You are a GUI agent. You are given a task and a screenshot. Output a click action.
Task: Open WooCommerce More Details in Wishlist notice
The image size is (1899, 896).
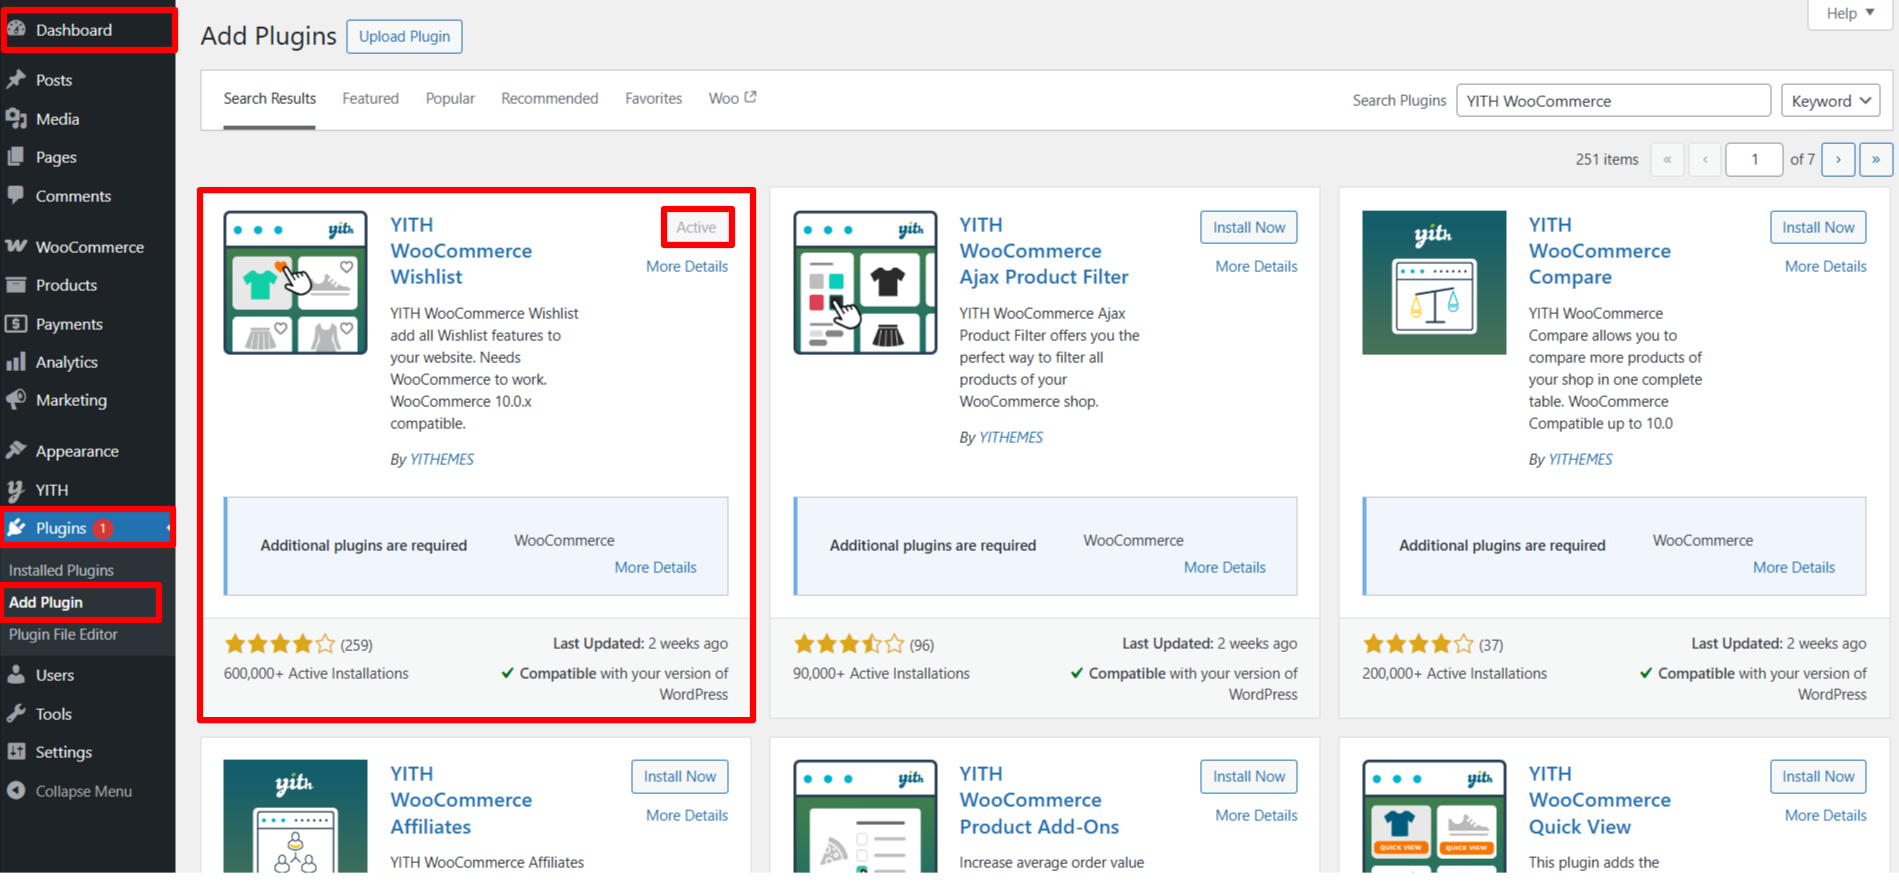655,567
